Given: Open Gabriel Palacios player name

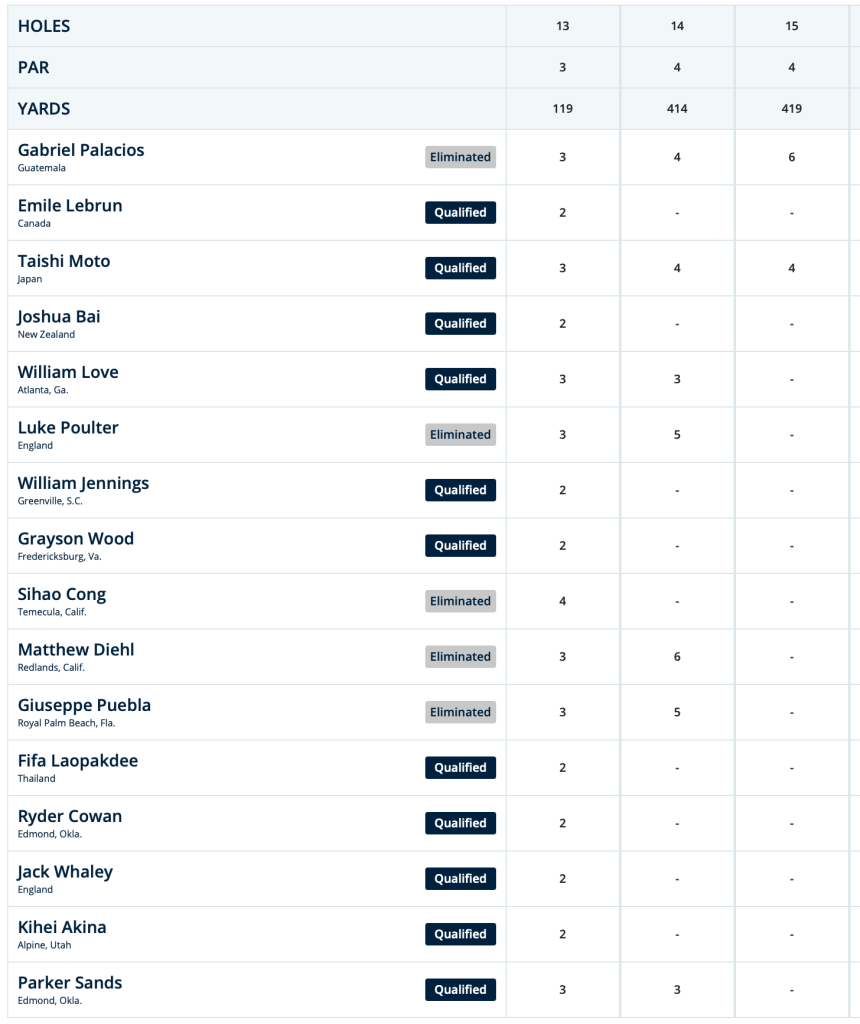Looking at the screenshot, I should click(x=81, y=150).
